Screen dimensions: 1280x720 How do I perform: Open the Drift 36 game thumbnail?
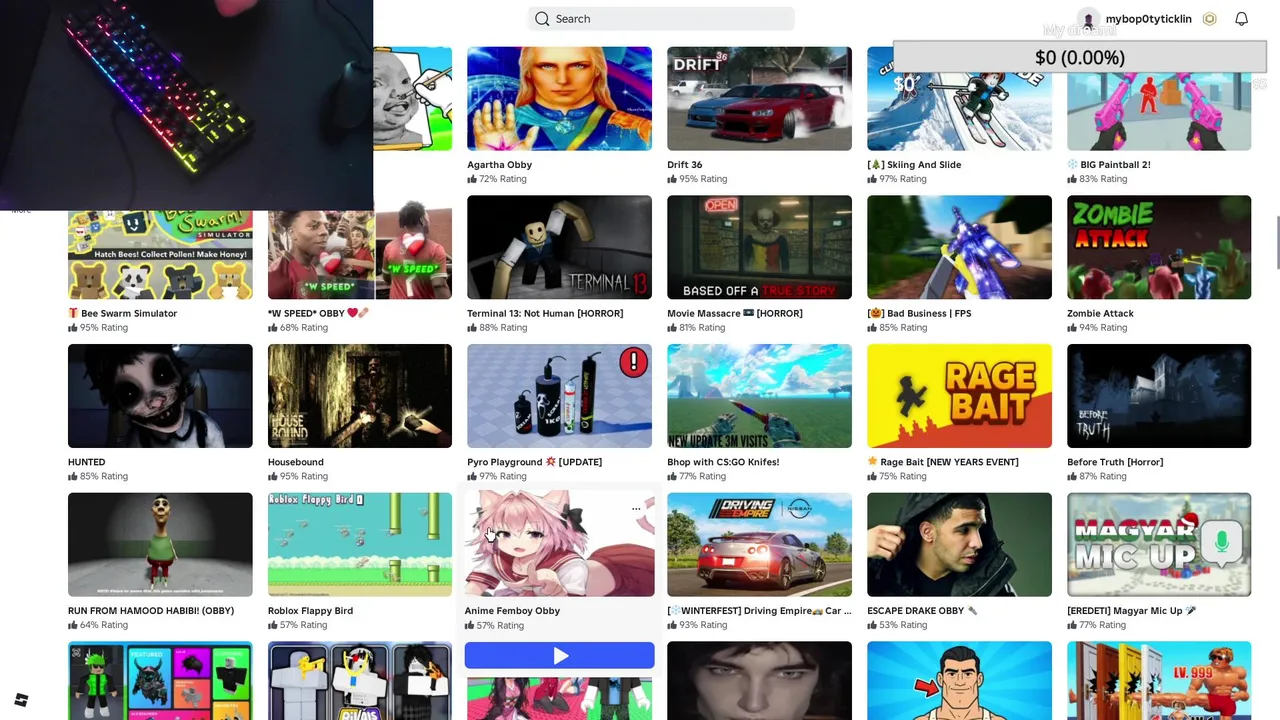[x=759, y=99]
